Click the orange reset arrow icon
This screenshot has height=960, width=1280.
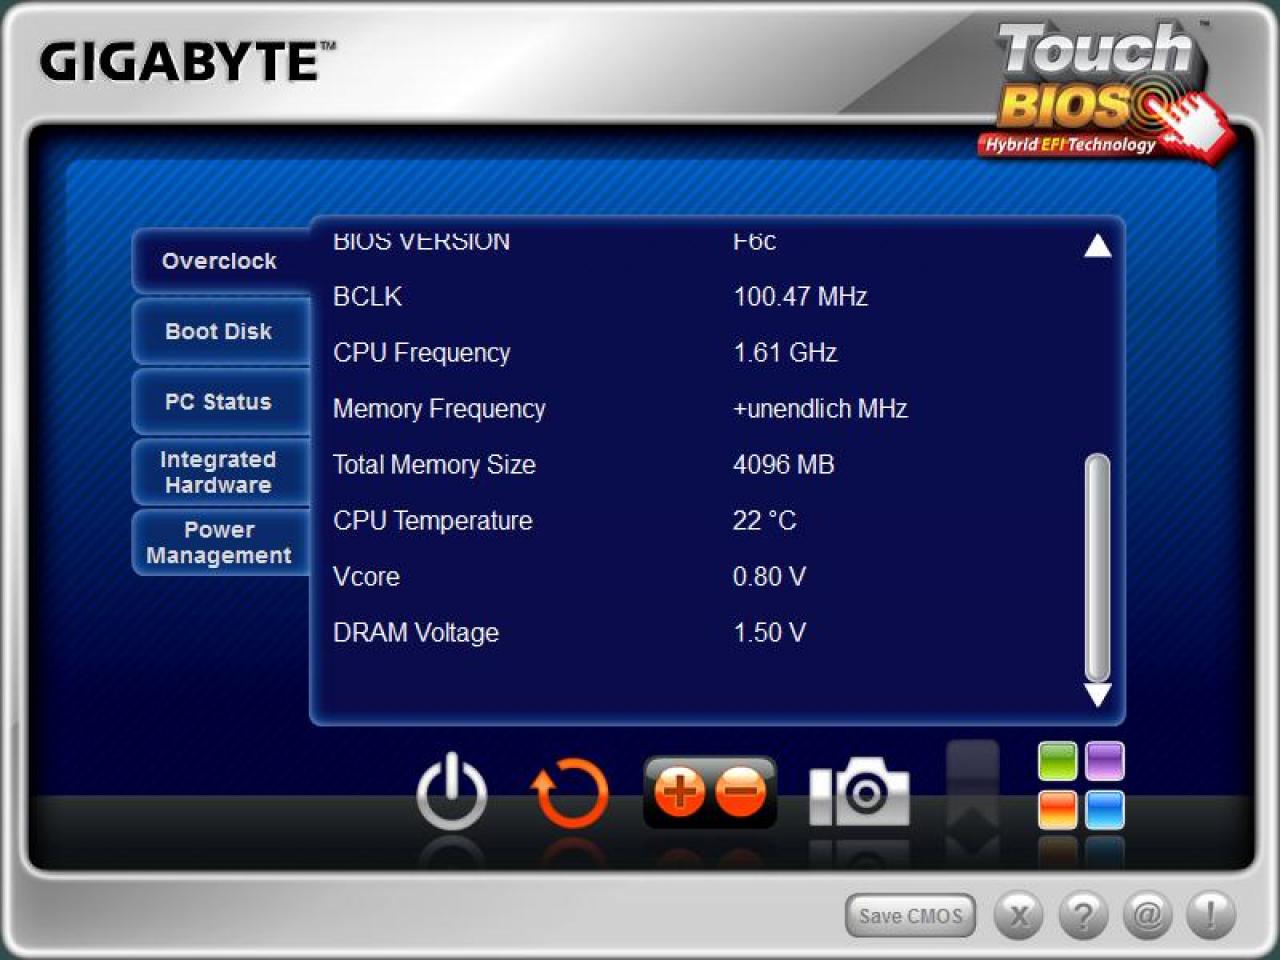(569, 792)
